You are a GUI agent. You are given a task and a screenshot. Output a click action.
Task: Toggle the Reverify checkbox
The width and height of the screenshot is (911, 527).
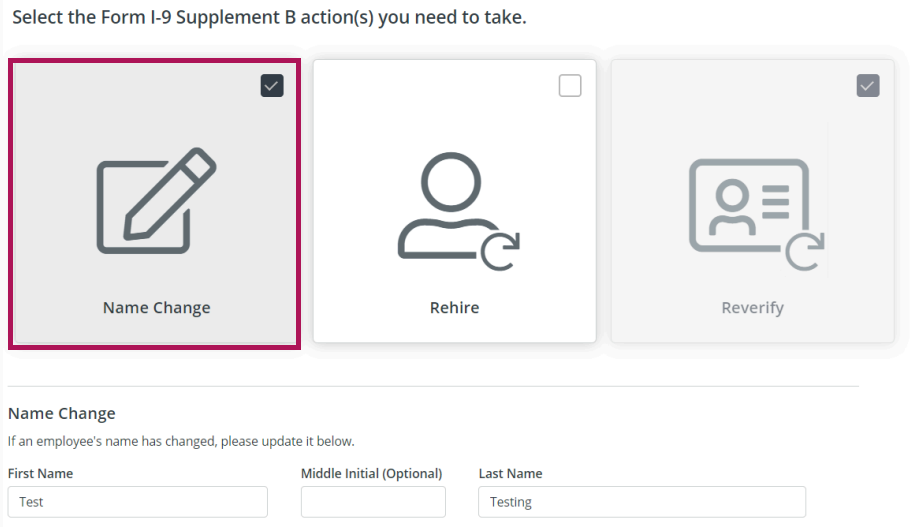point(868,86)
